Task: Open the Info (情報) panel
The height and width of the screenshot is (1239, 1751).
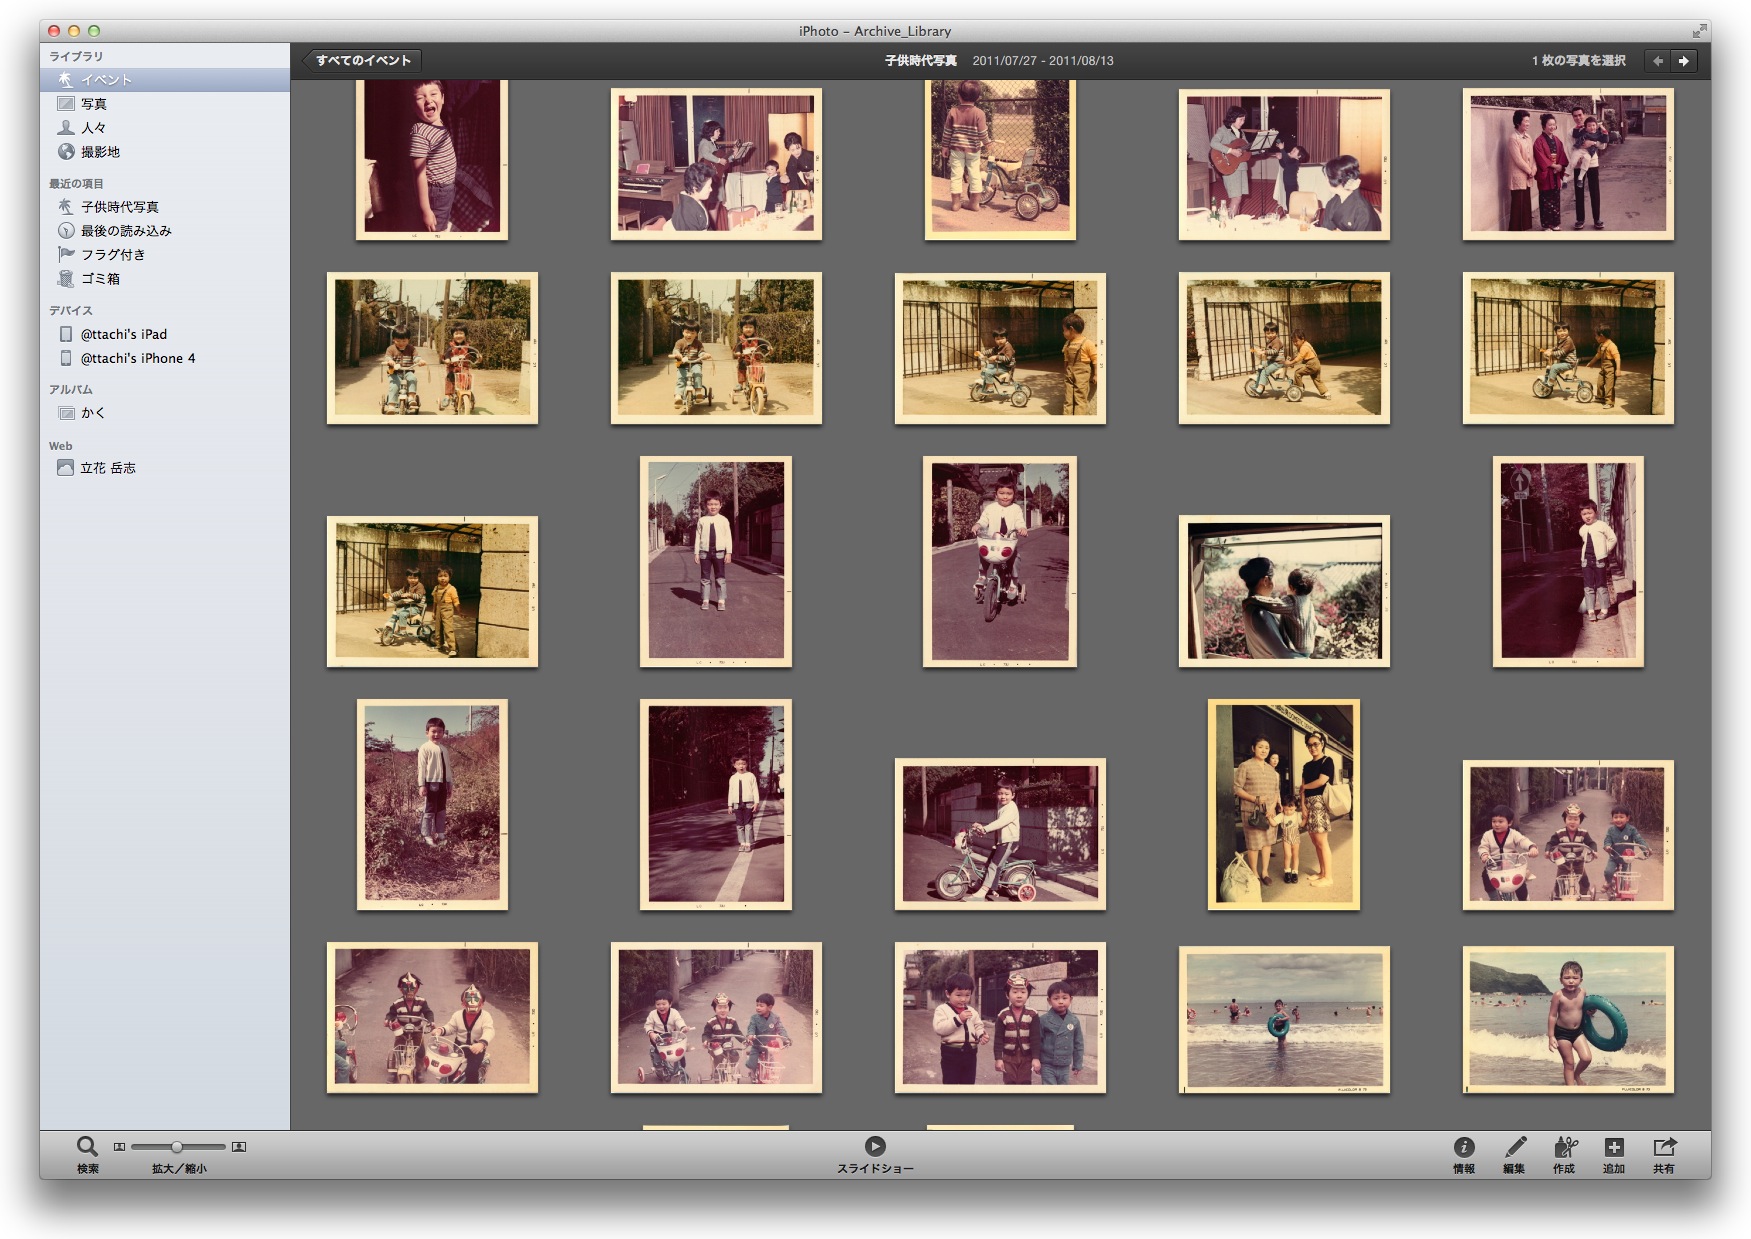Action: [1463, 1148]
